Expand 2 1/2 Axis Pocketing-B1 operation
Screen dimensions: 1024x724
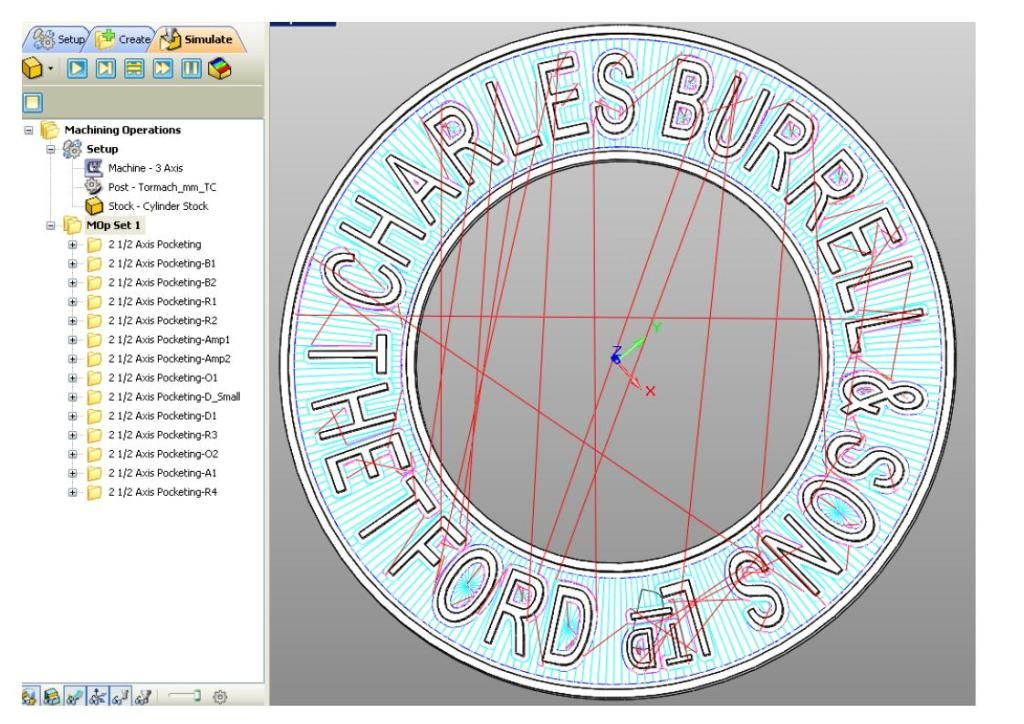click(x=72, y=264)
